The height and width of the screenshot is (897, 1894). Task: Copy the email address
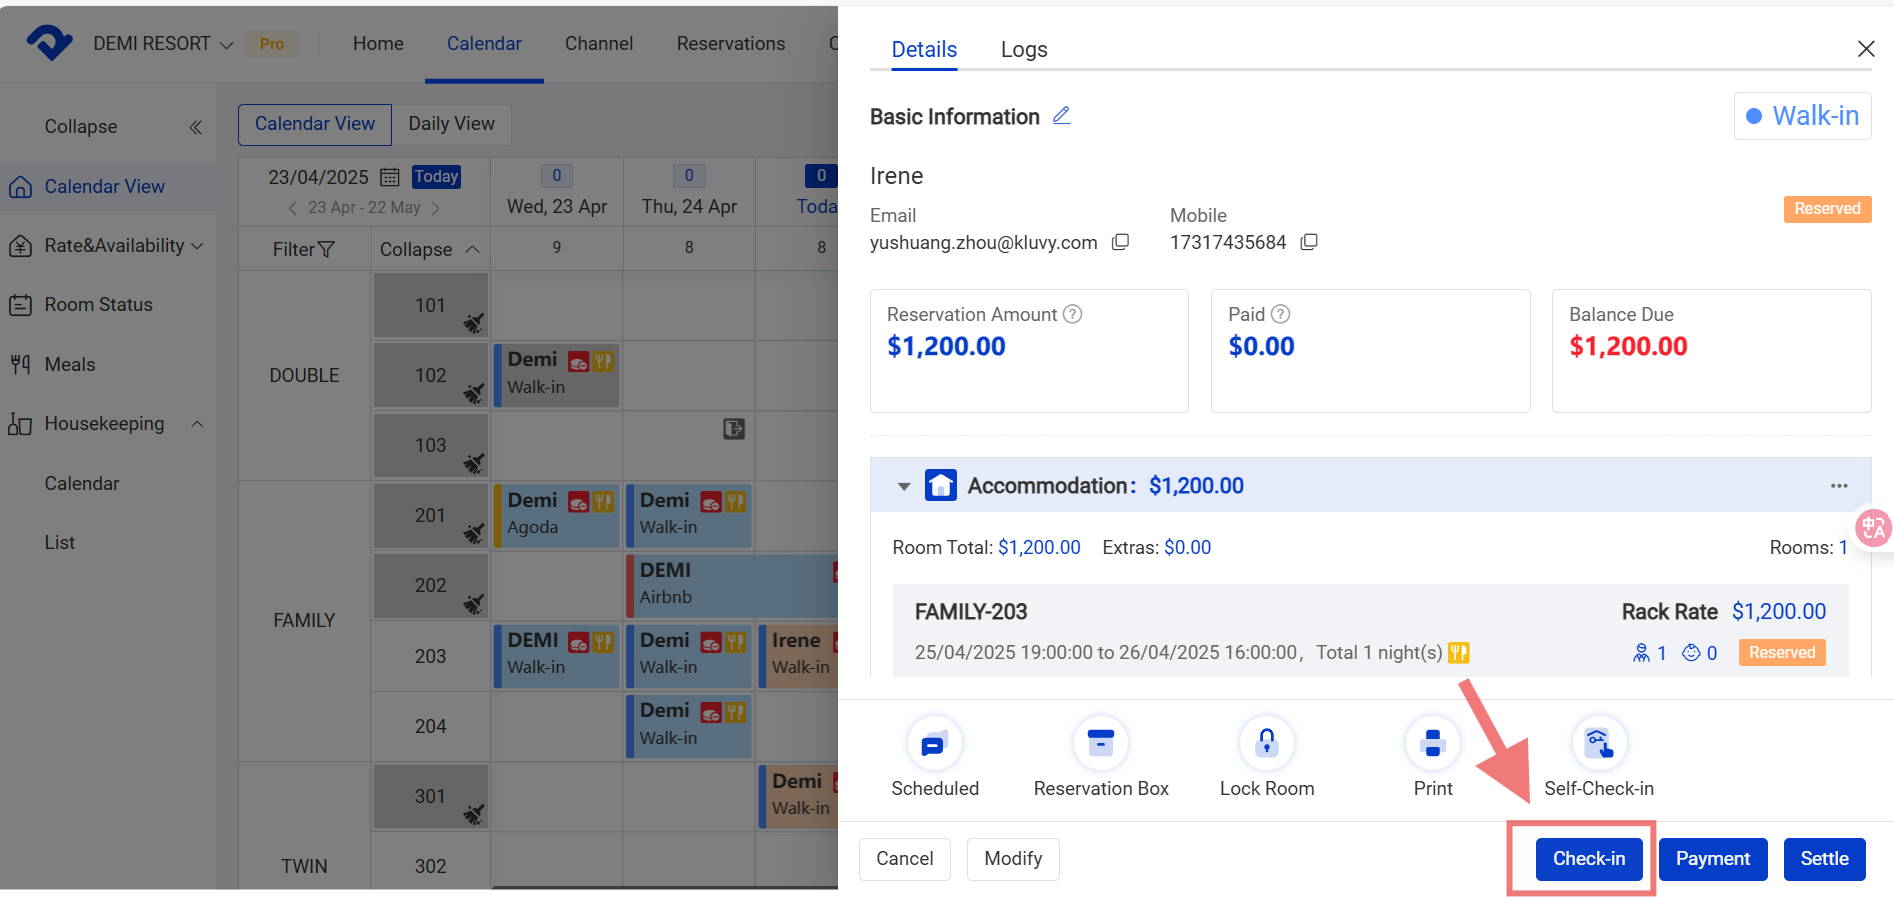pyautogui.click(x=1121, y=242)
